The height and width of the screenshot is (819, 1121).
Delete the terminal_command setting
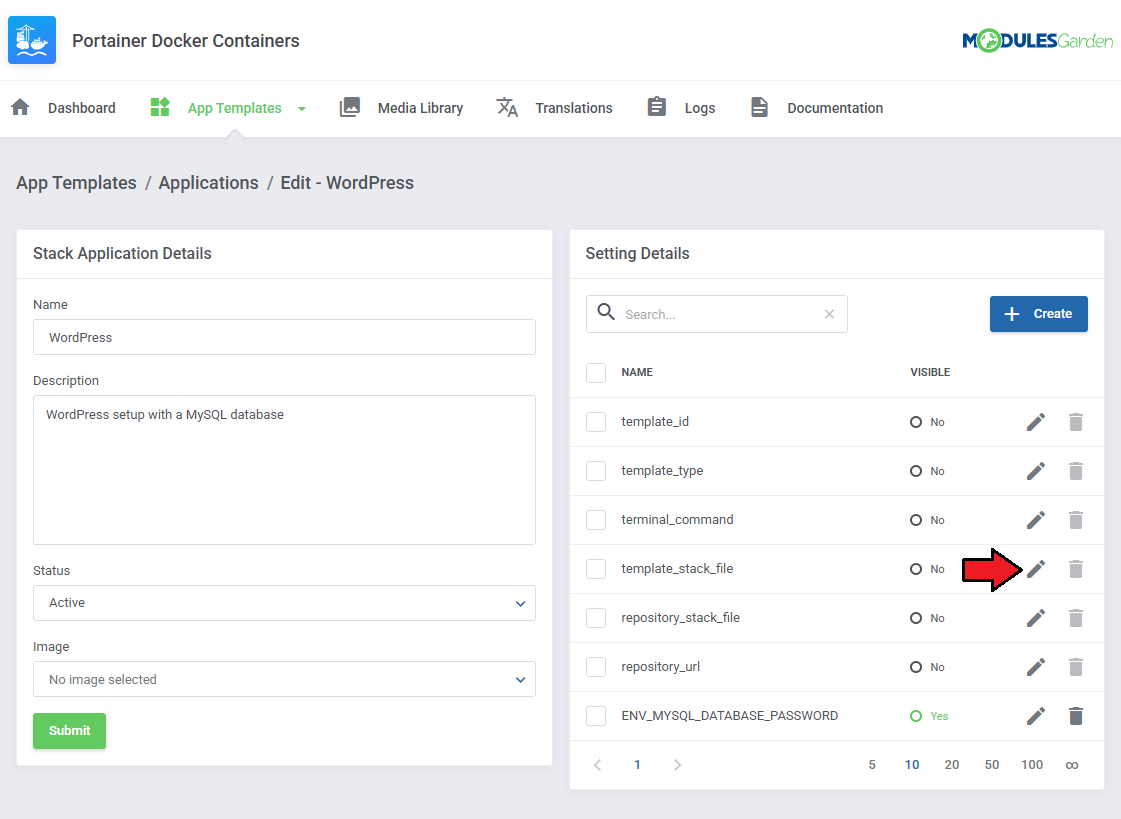pos(1076,520)
